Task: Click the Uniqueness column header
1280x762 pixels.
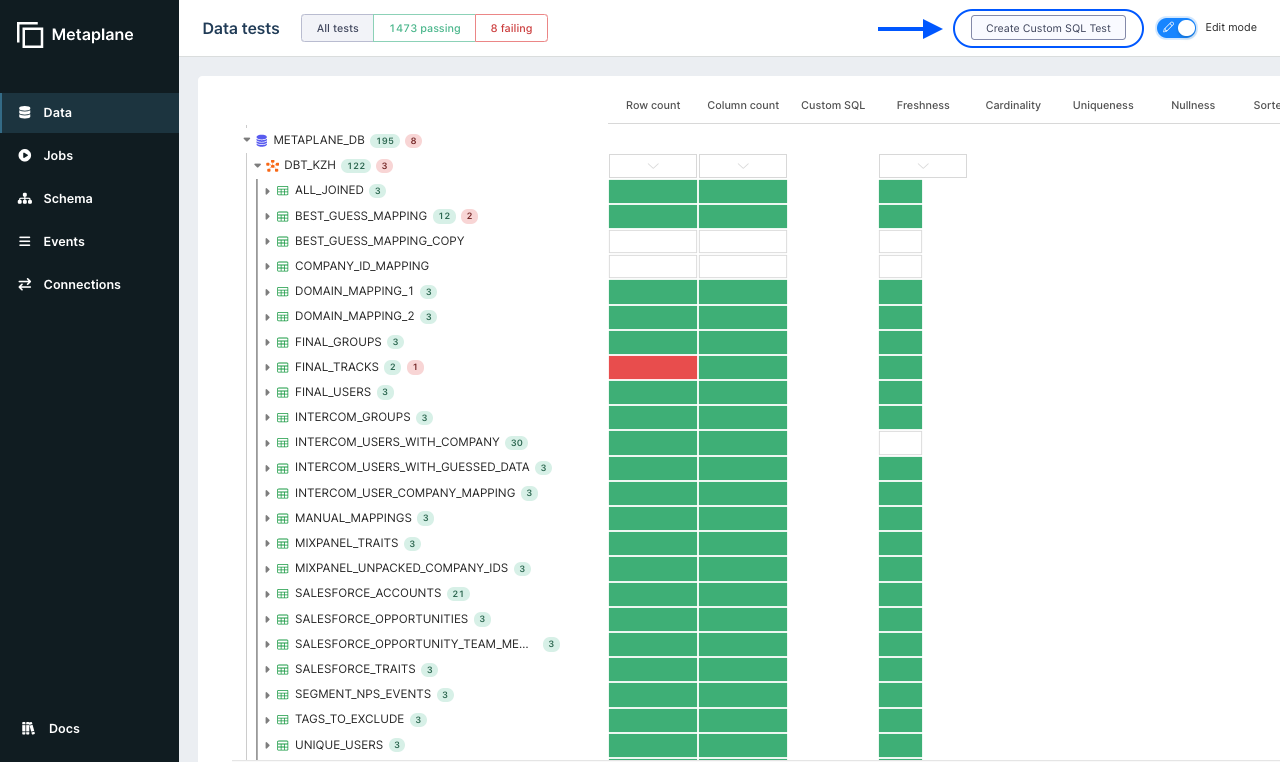Action: click(1103, 105)
